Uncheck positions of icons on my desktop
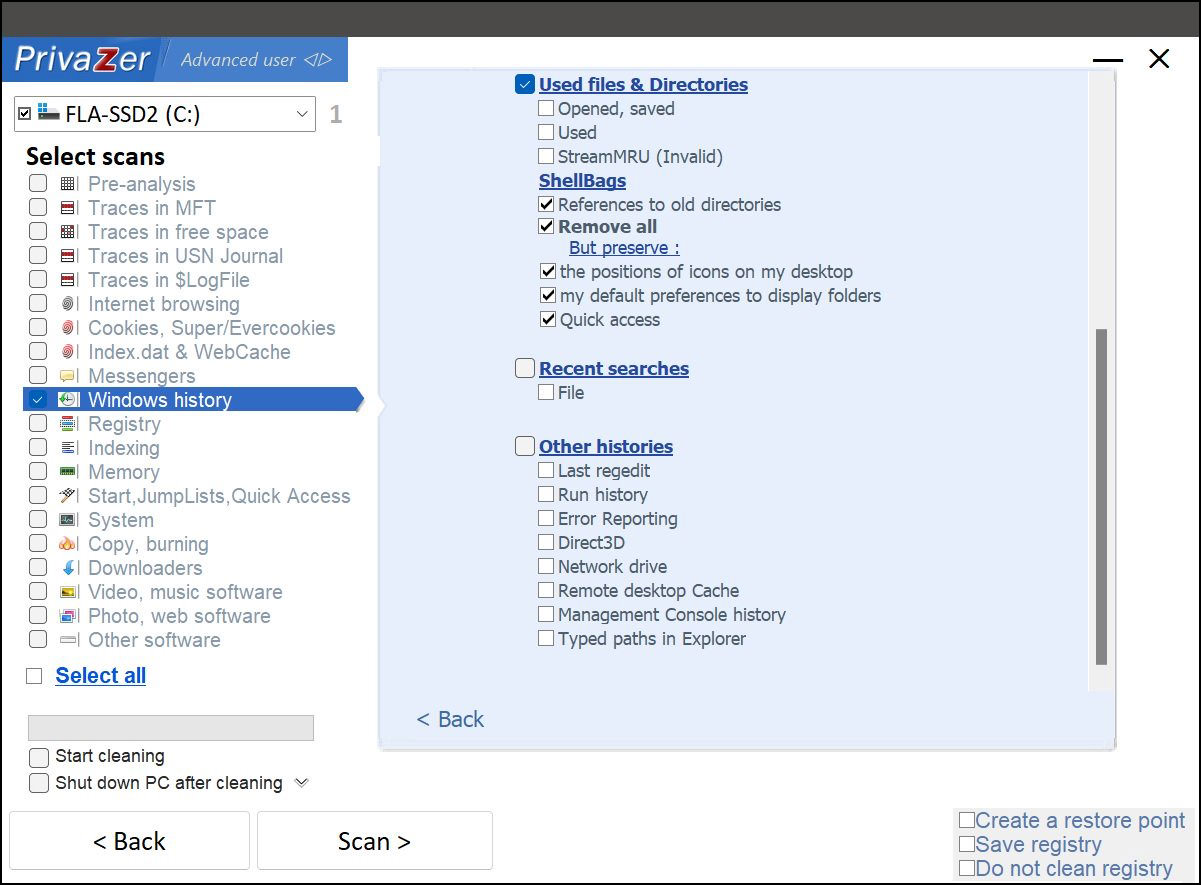This screenshot has height=885, width=1201. click(548, 271)
